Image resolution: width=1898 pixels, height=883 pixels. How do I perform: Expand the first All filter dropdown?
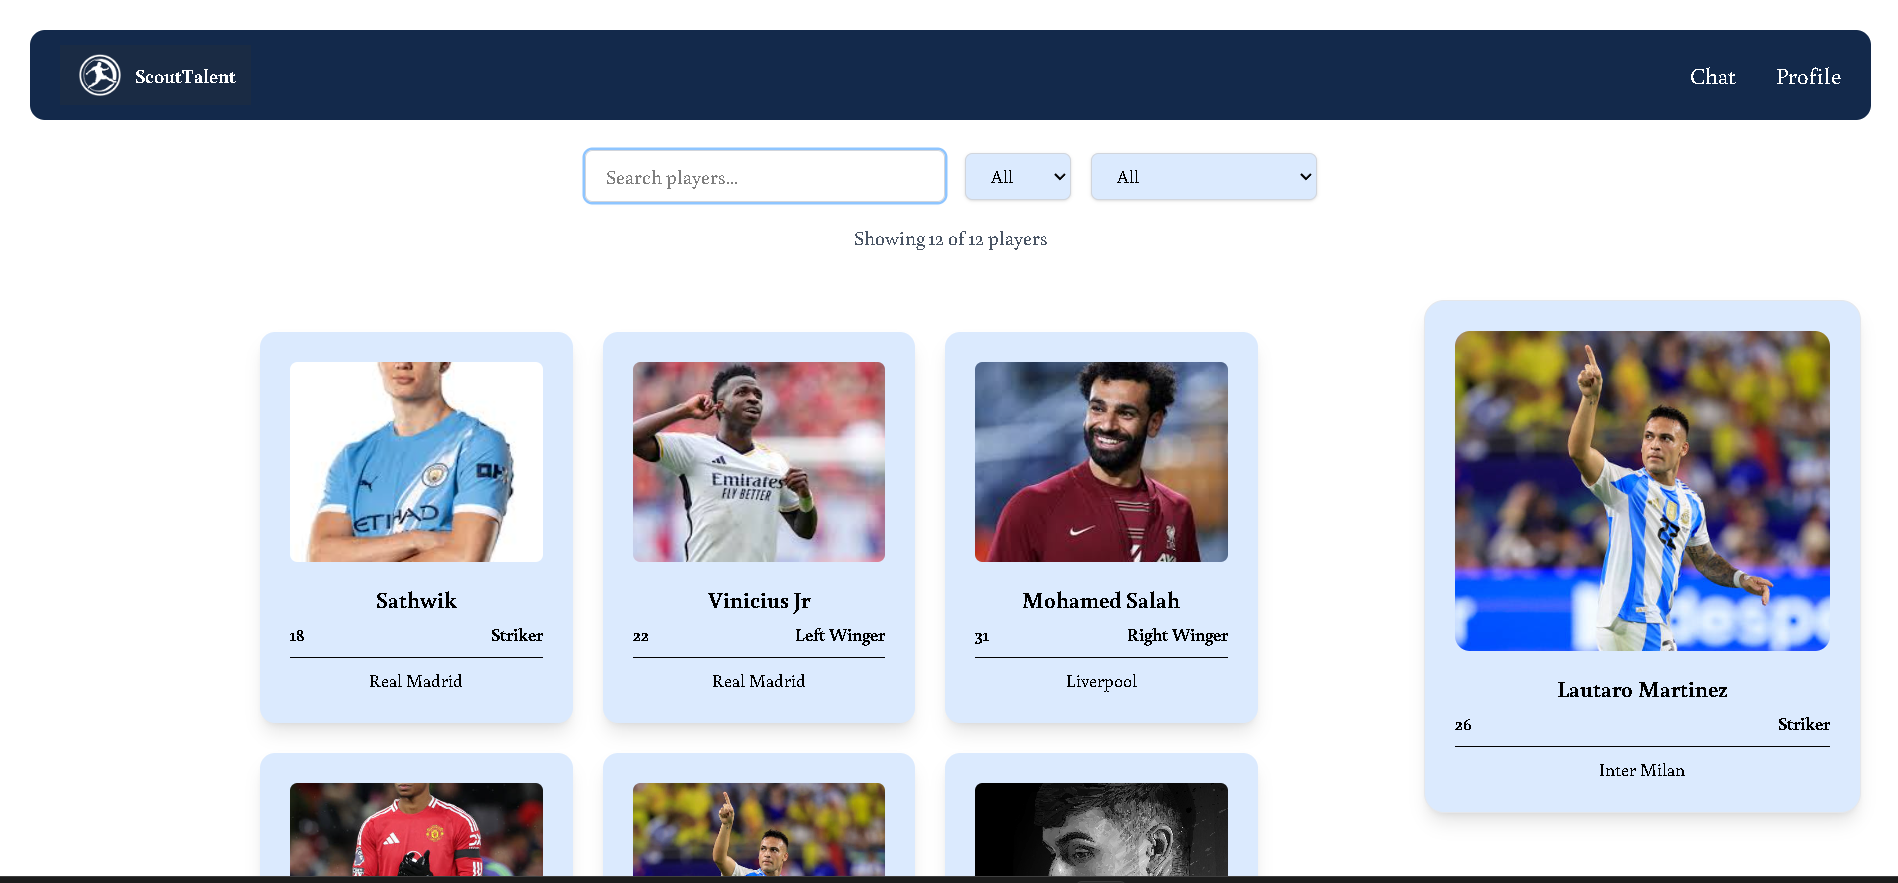pyautogui.click(x=1018, y=177)
